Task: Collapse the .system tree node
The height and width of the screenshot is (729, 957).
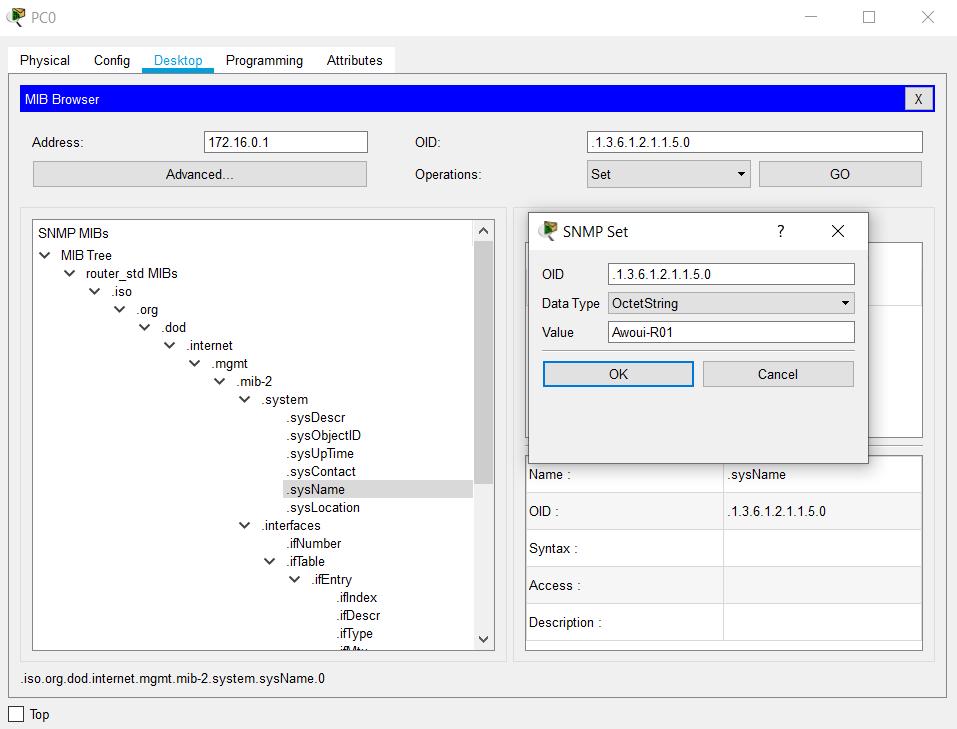Action: click(245, 399)
